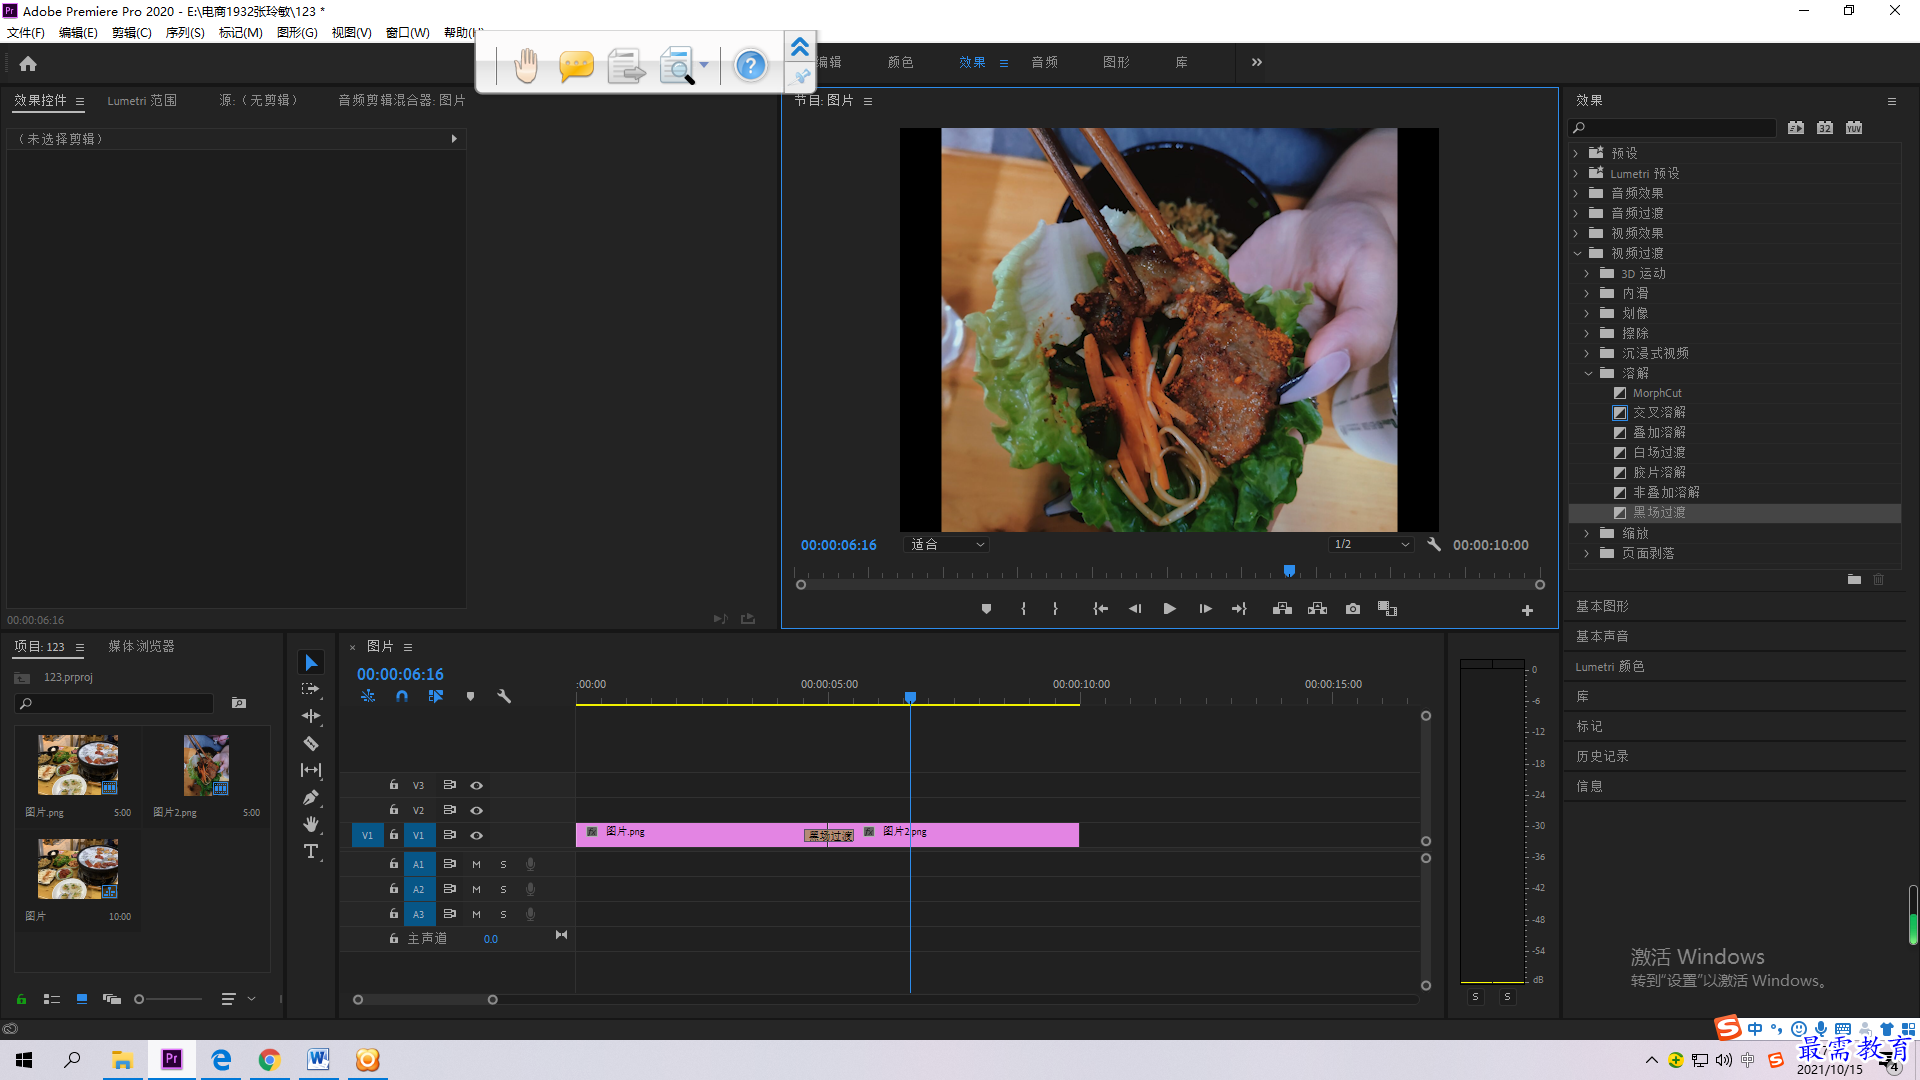
Task: Collapse the 视频过渡 folder
Action: 1577,253
